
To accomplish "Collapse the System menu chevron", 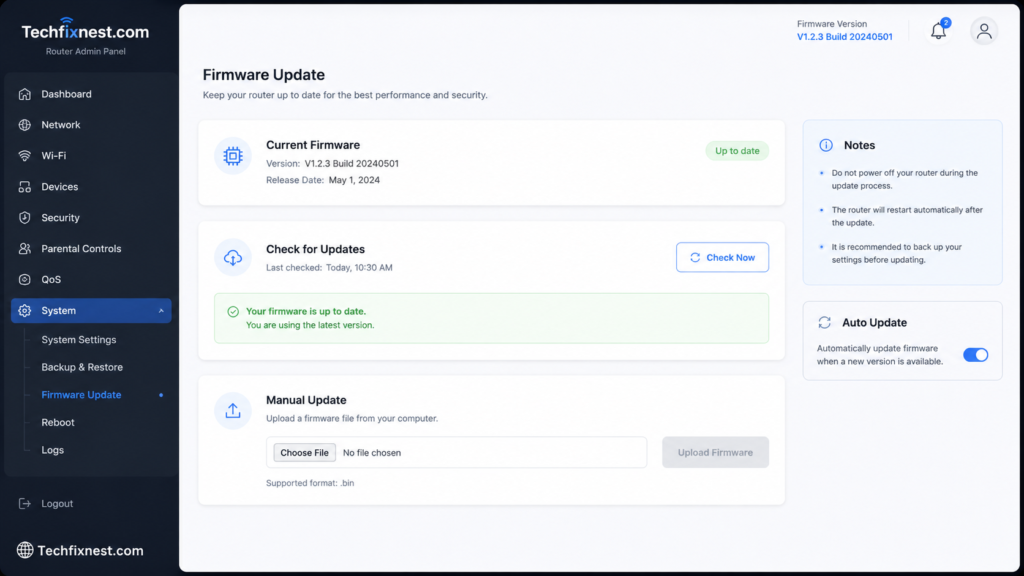I will point(161,311).
